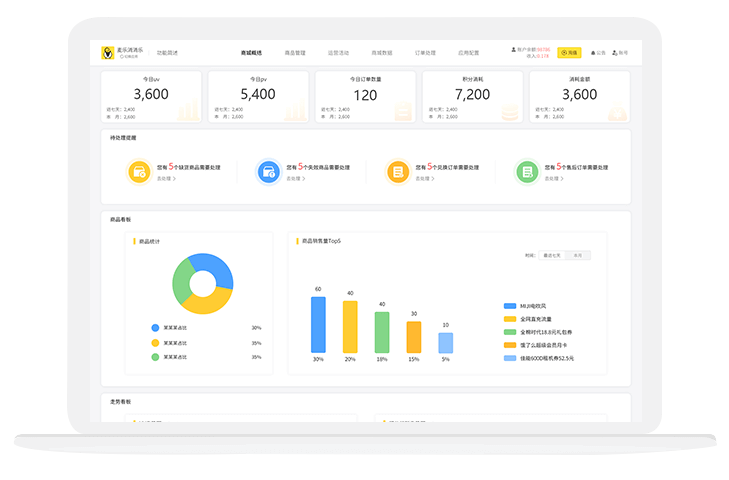Switch the chart to 本月 range
Image resolution: width=729 pixels, height=480 pixels.
577,255
